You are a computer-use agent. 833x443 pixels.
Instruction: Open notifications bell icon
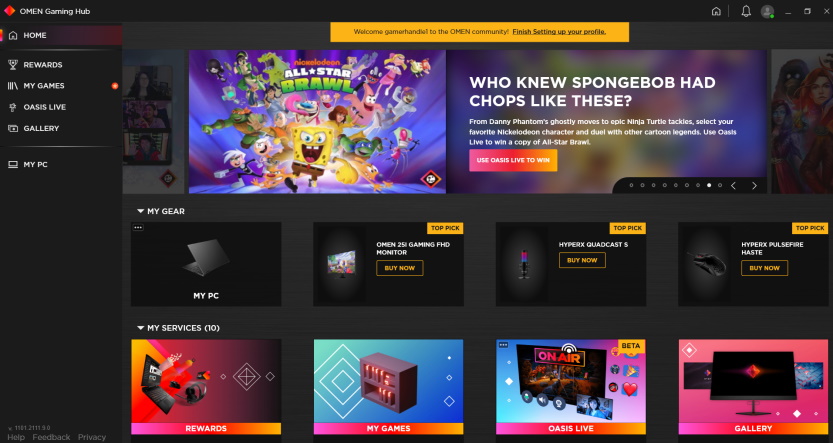click(746, 11)
